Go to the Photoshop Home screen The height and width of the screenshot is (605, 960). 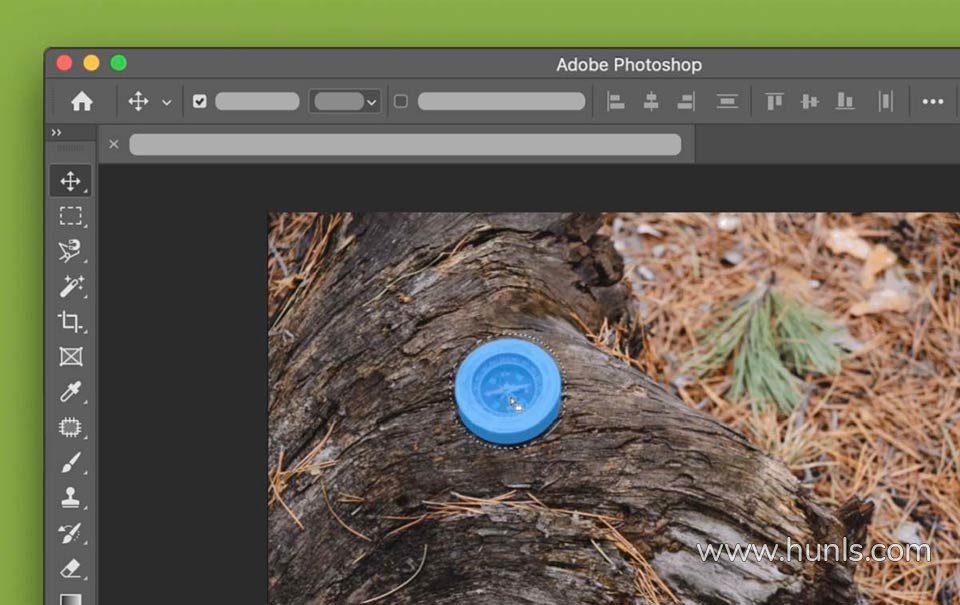[81, 101]
